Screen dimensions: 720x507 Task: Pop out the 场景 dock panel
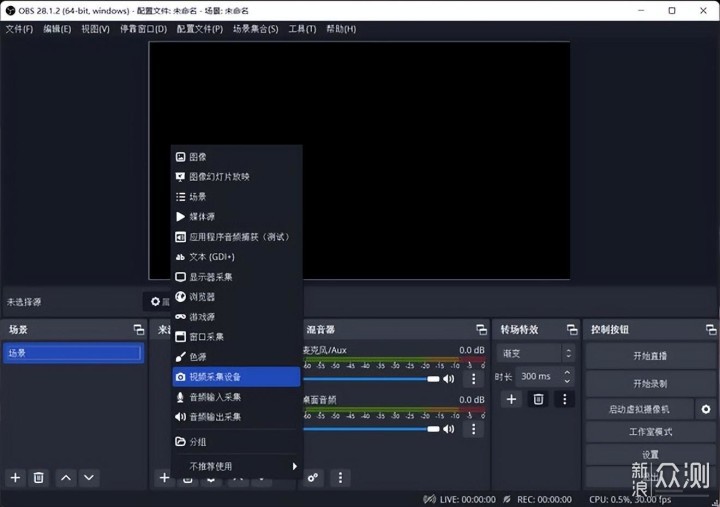click(x=139, y=329)
